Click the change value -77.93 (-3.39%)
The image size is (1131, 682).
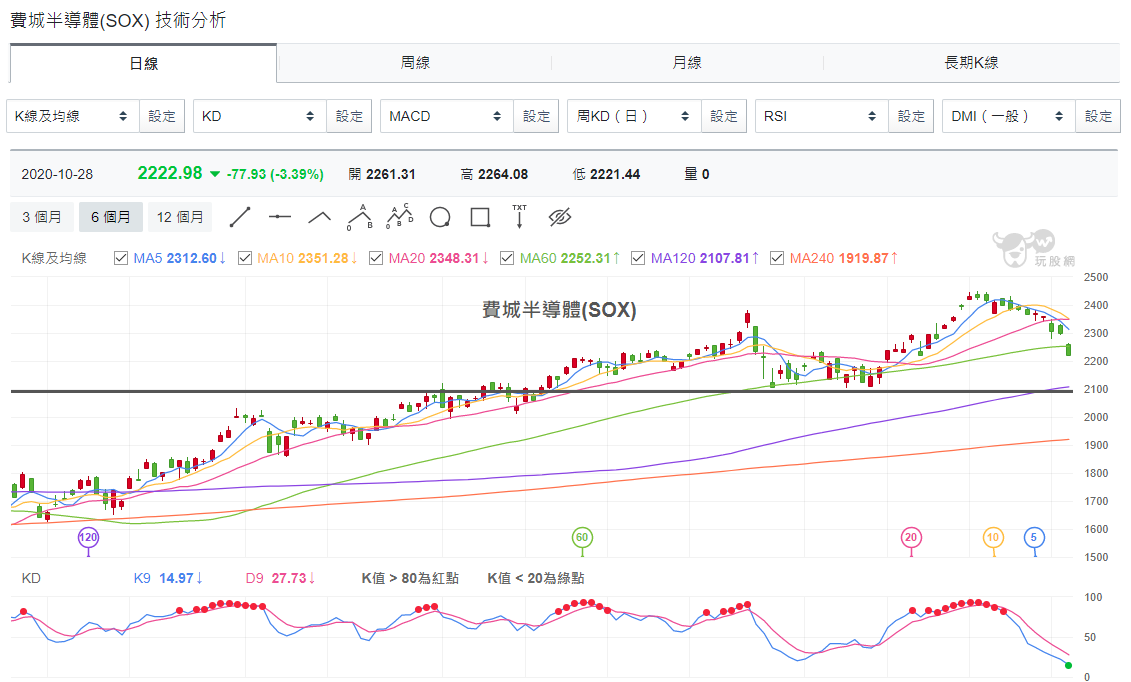275,174
